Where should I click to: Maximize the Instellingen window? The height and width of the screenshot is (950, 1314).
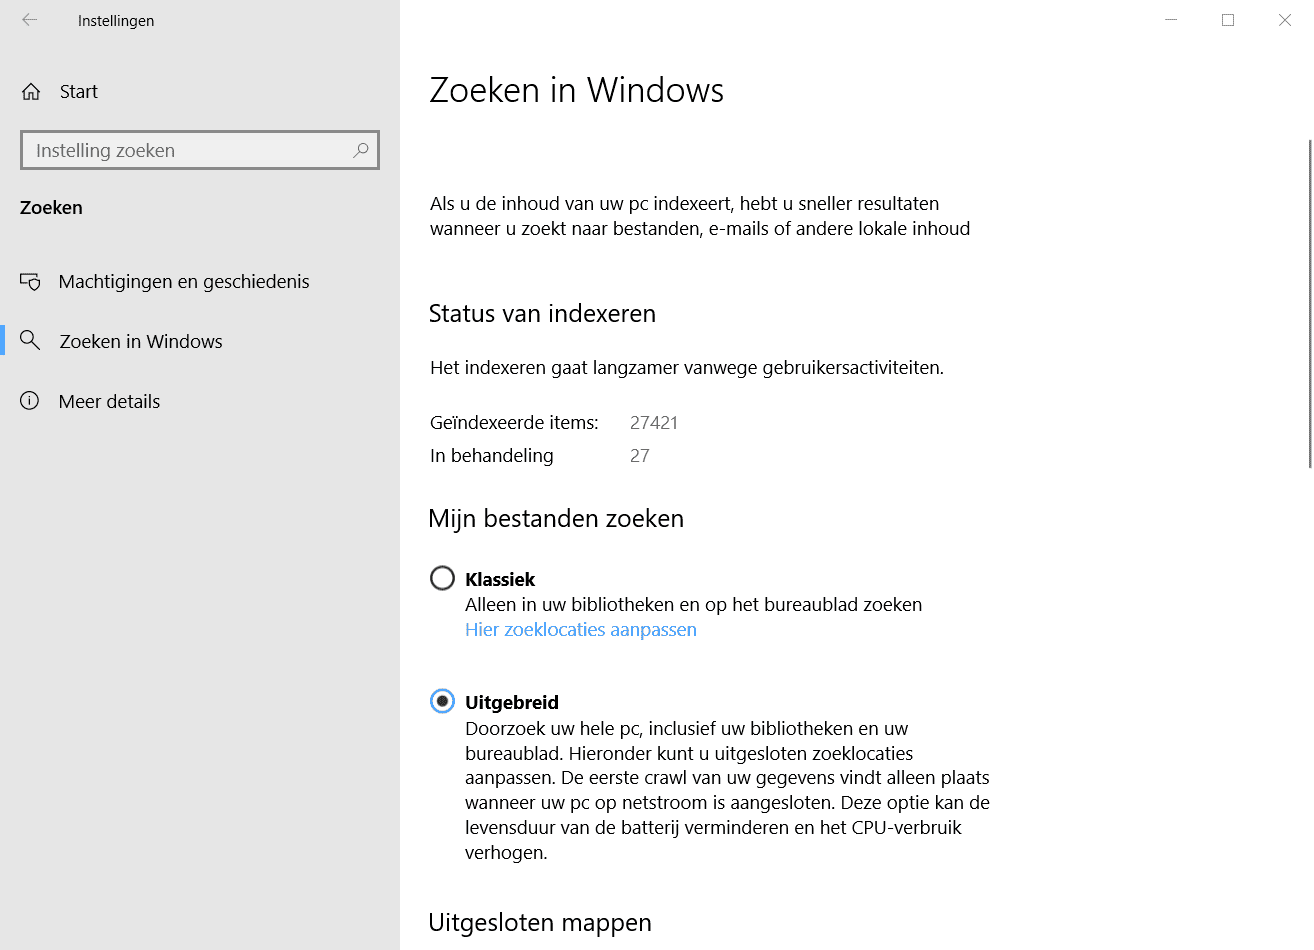(x=1228, y=20)
